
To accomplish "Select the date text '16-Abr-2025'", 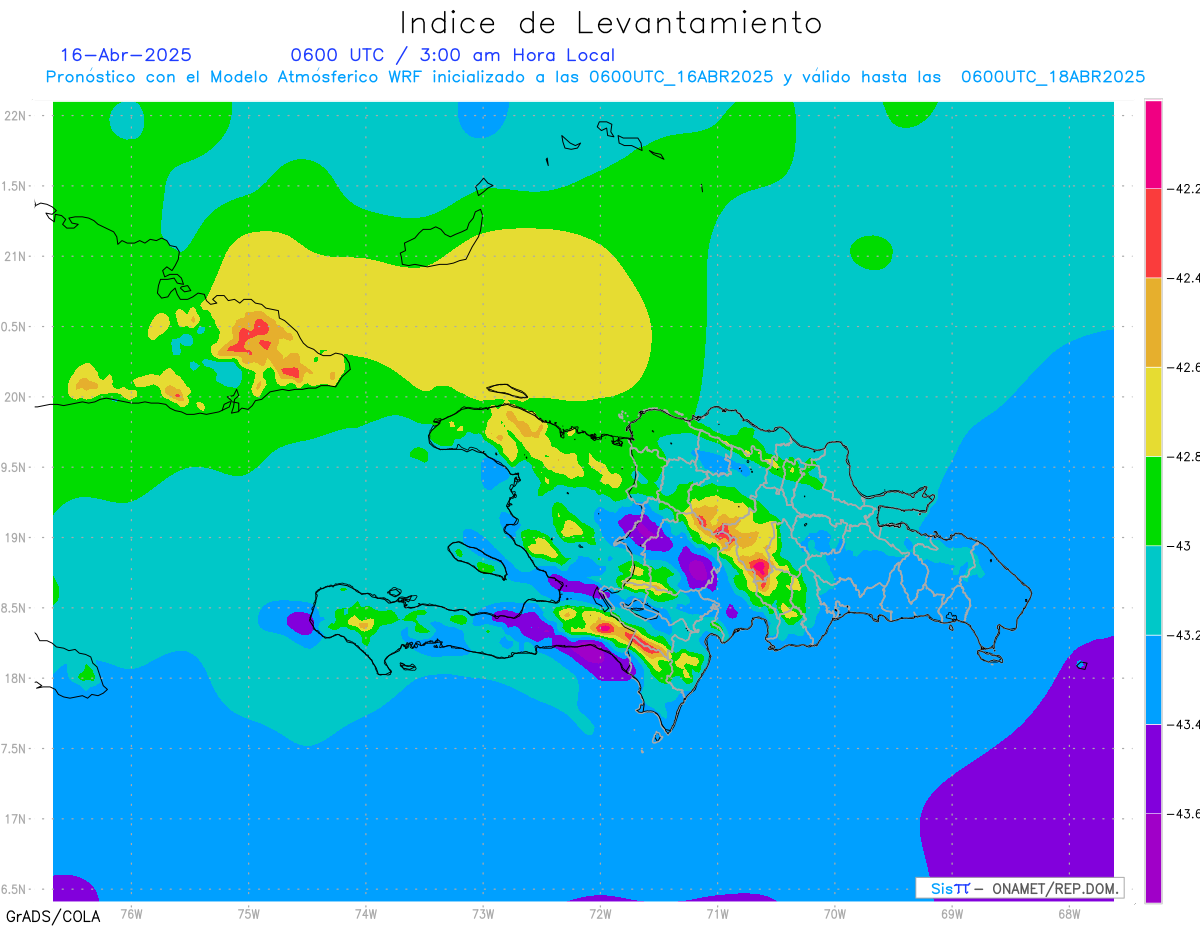I will pos(126,55).
